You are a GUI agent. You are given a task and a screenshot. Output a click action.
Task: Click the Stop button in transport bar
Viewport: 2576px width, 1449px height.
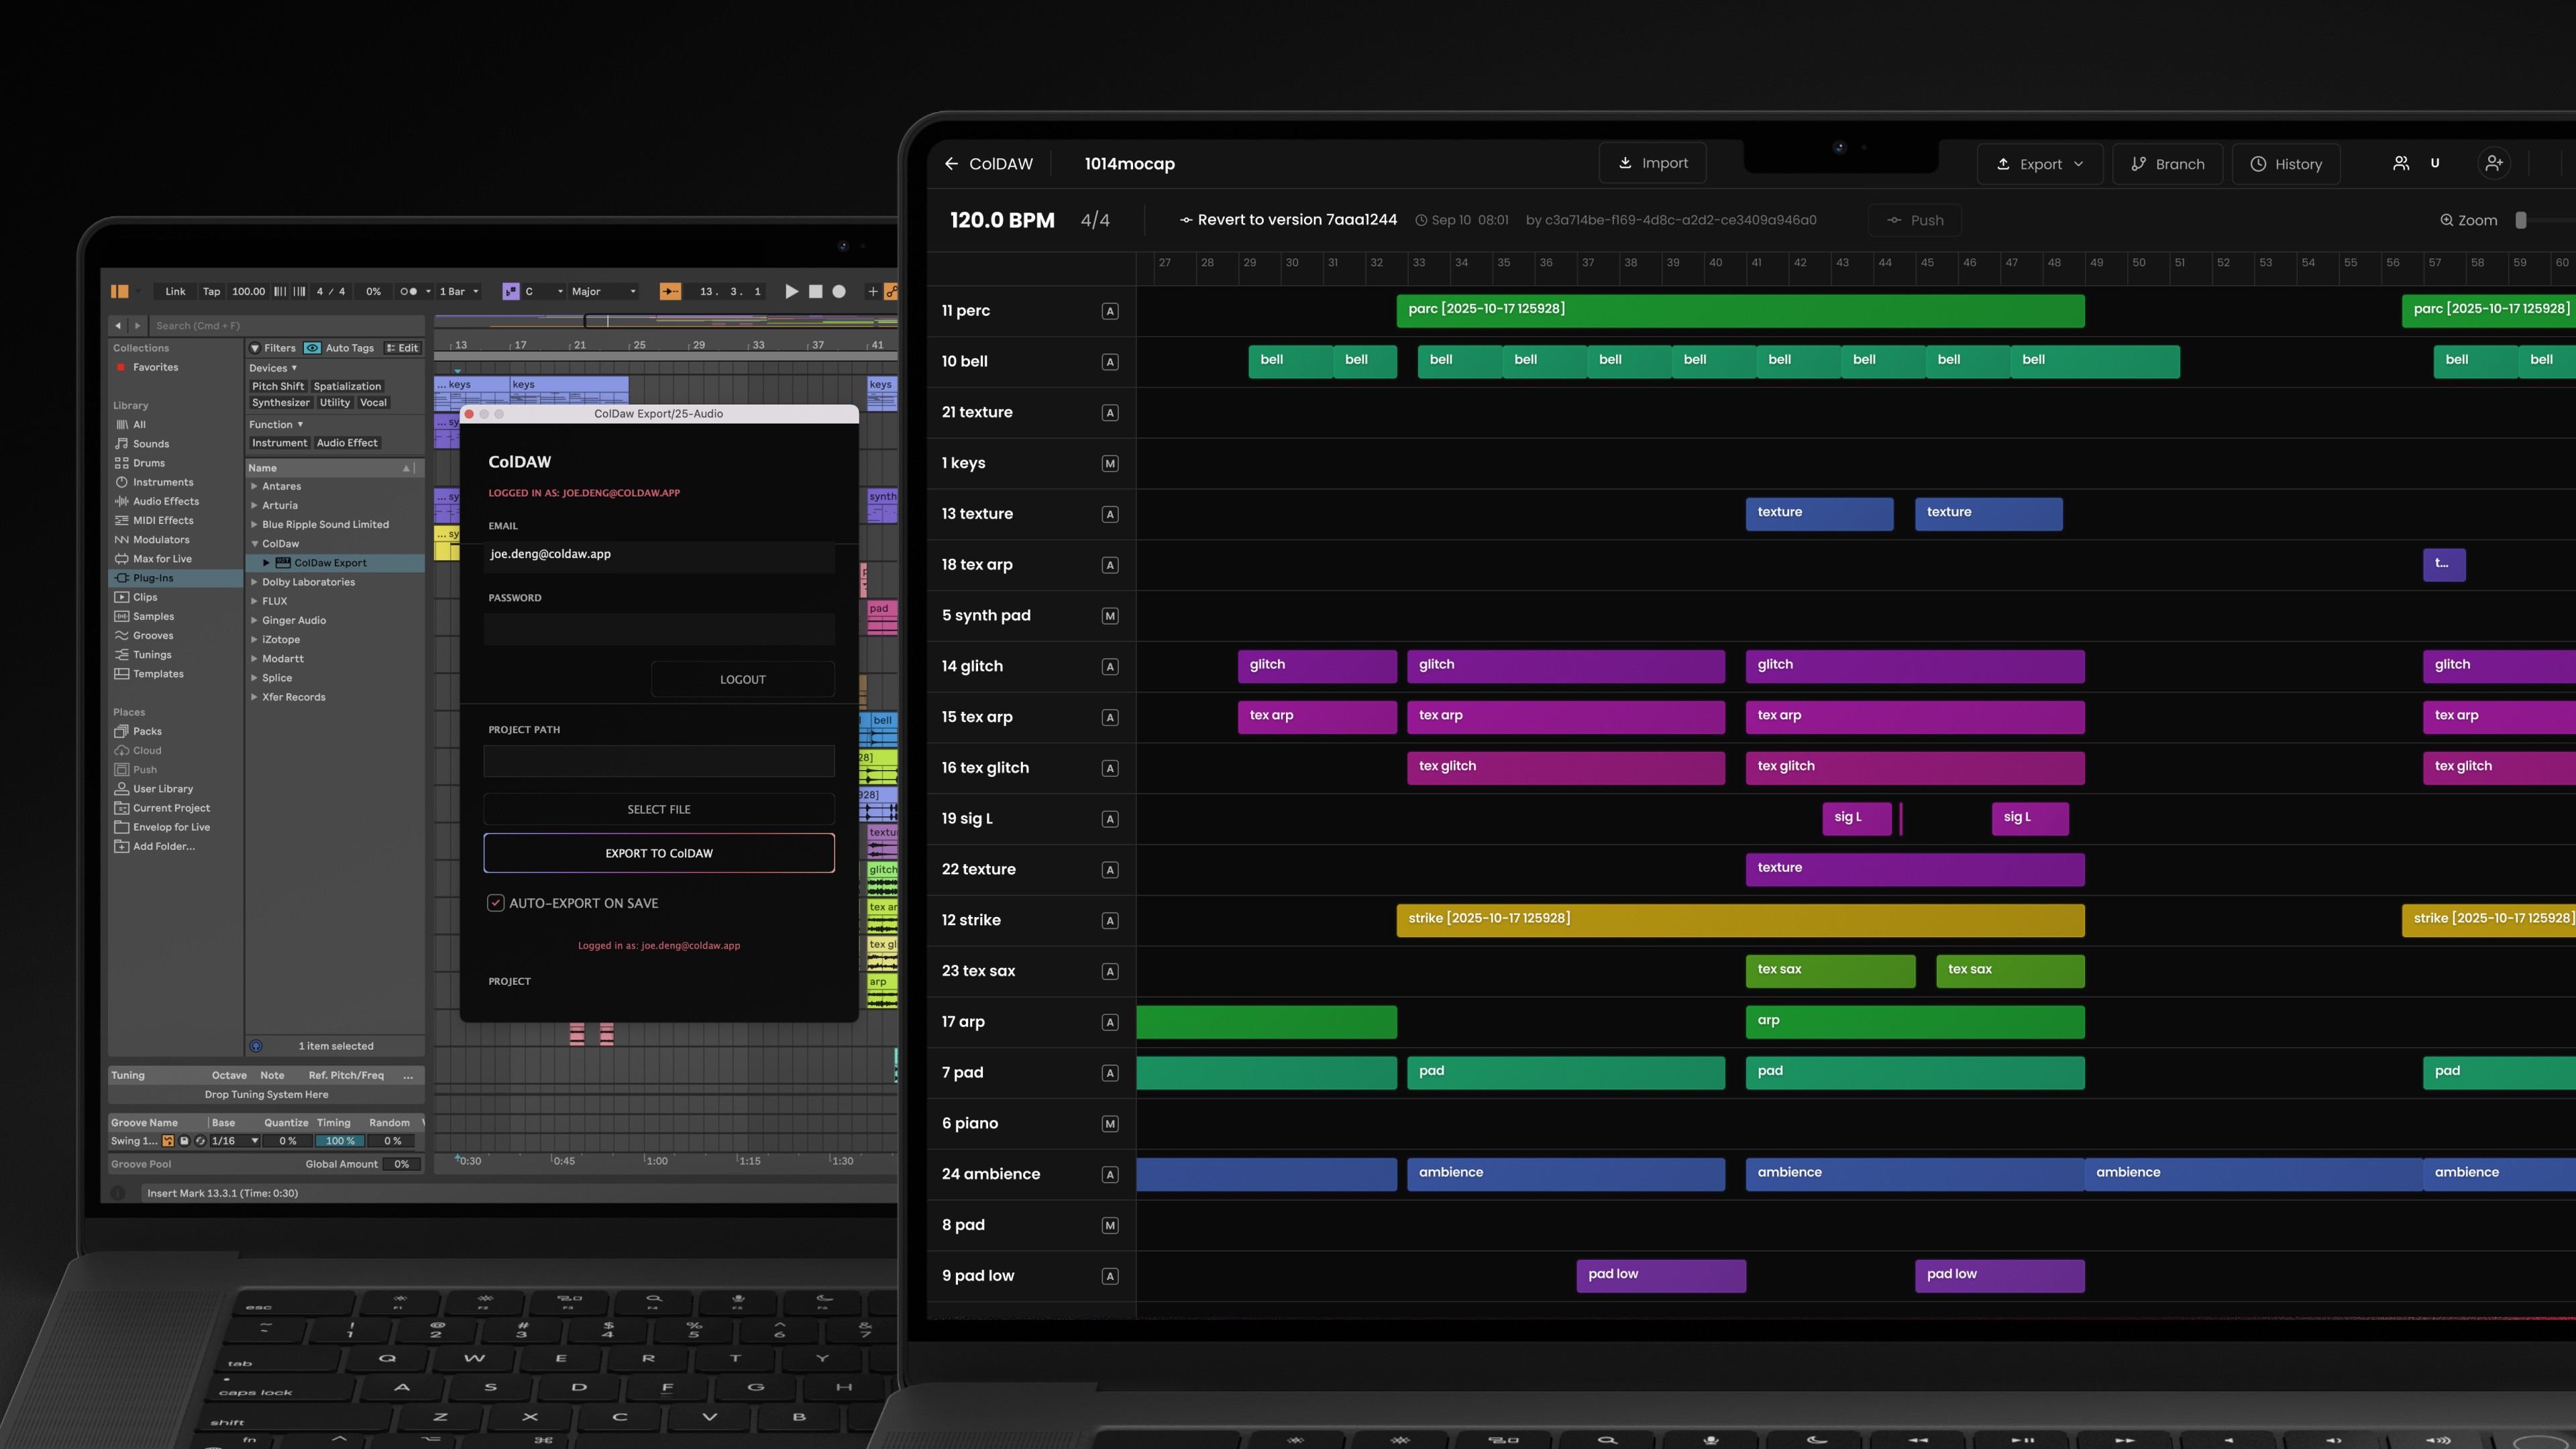[x=815, y=291]
